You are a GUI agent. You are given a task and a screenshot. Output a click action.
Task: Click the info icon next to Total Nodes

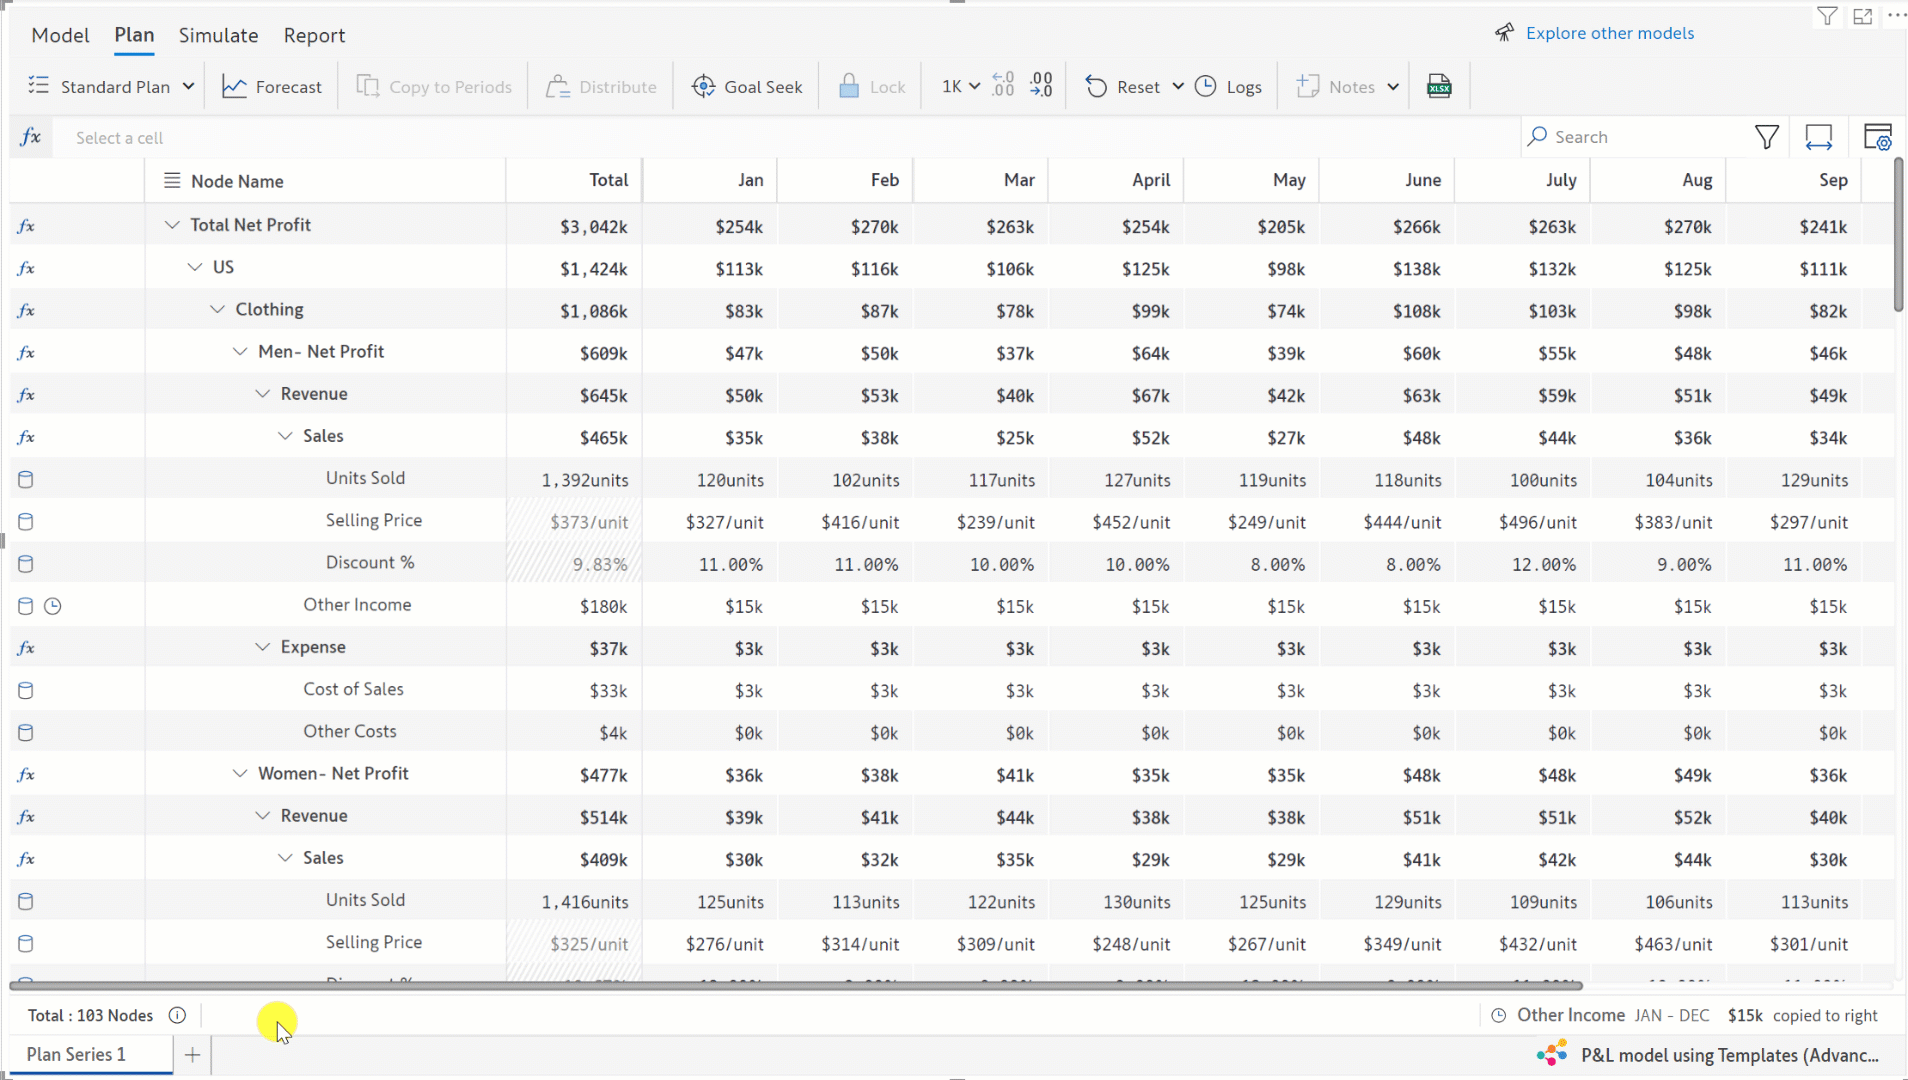click(x=177, y=1015)
